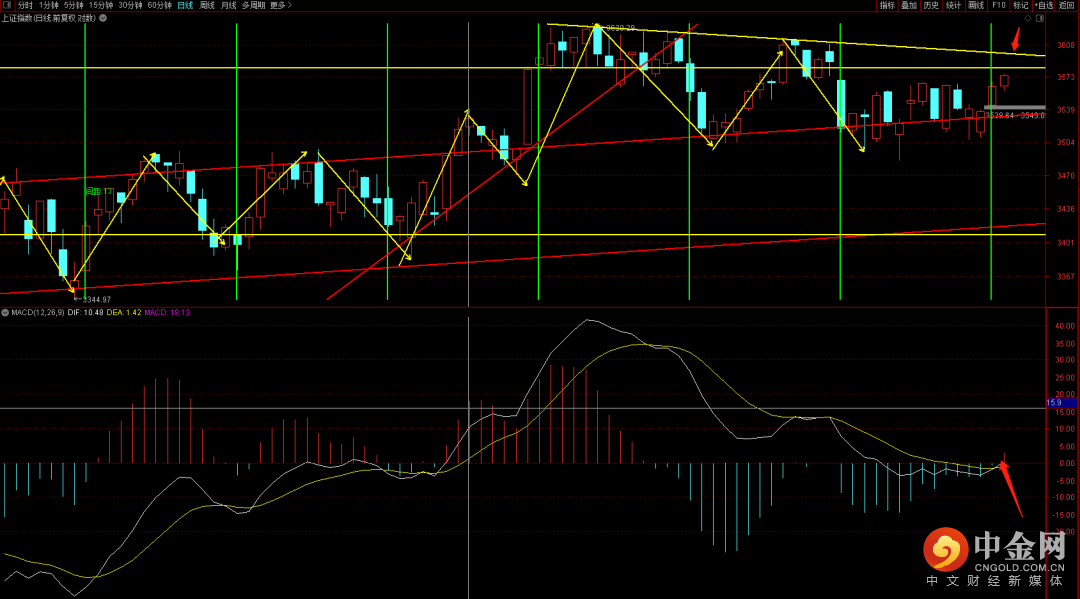1080x599 pixels.
Task: Open the MACD indicator dropdown arrow
Action: click(5, 312)
